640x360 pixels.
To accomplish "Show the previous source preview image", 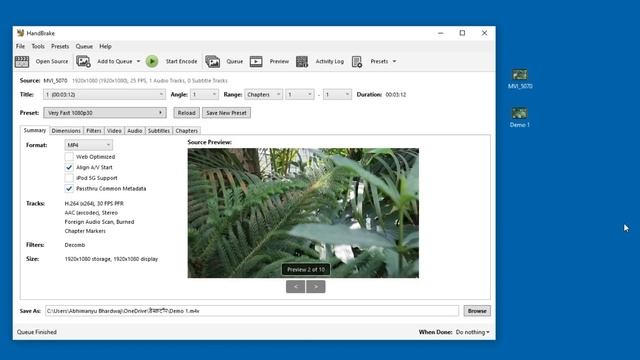I will [x=296, y=287].
